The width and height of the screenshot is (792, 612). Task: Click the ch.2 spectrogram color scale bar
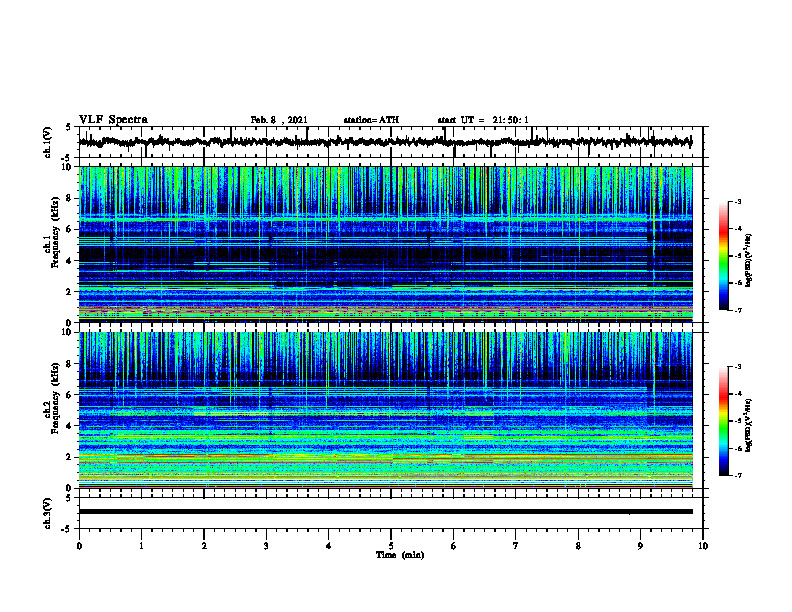pyautogui.click(x=724, y=421)
